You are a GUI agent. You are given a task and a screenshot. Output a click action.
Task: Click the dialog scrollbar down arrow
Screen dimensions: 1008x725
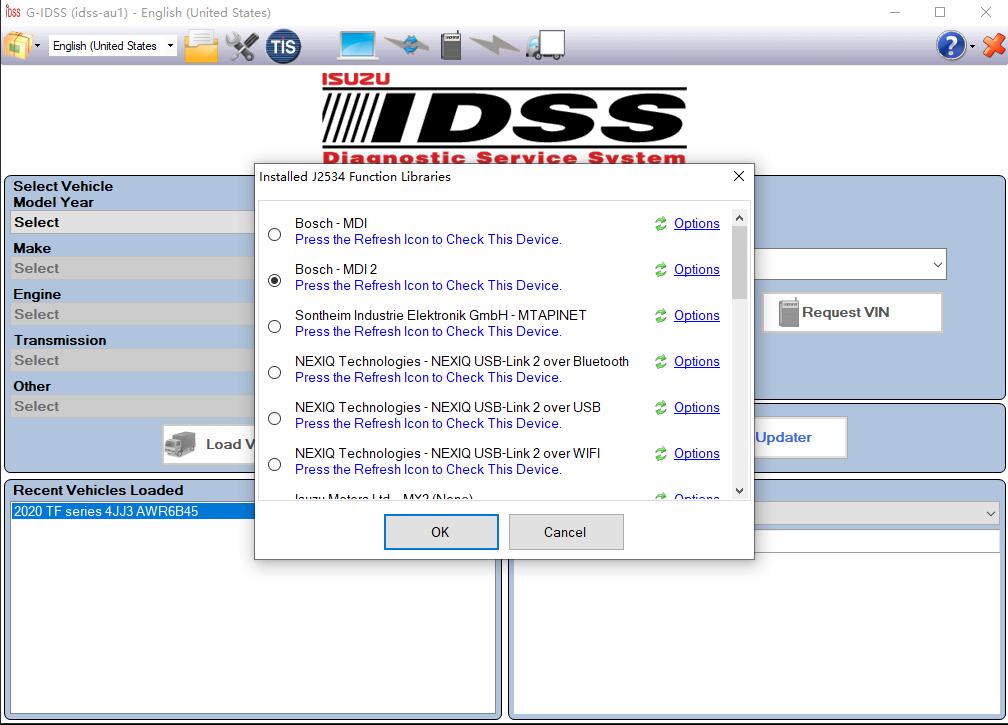[739, 491]
